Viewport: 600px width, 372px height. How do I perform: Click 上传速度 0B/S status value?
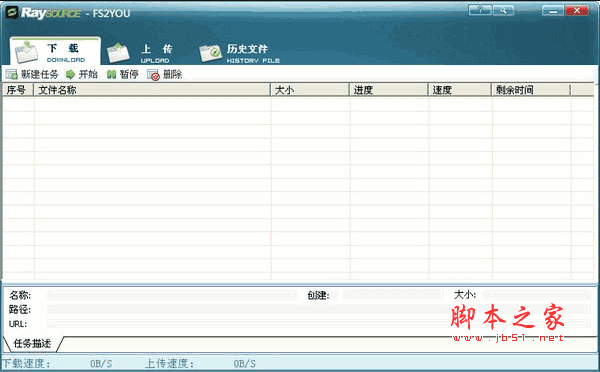point(245,363)
